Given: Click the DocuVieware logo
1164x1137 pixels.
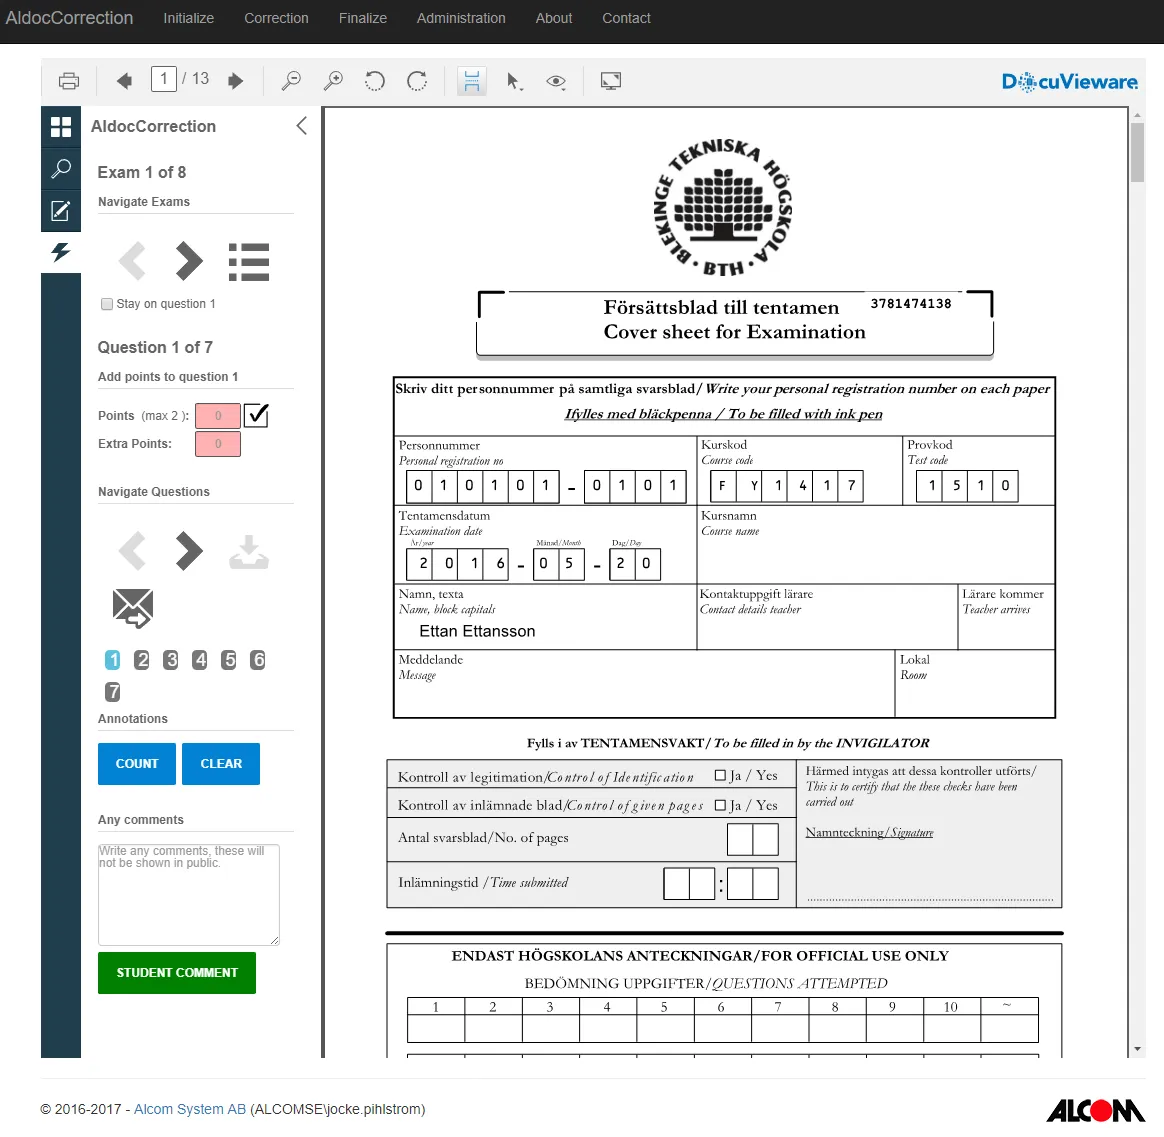Looking at the screenshot, I should pos(1069,82).
